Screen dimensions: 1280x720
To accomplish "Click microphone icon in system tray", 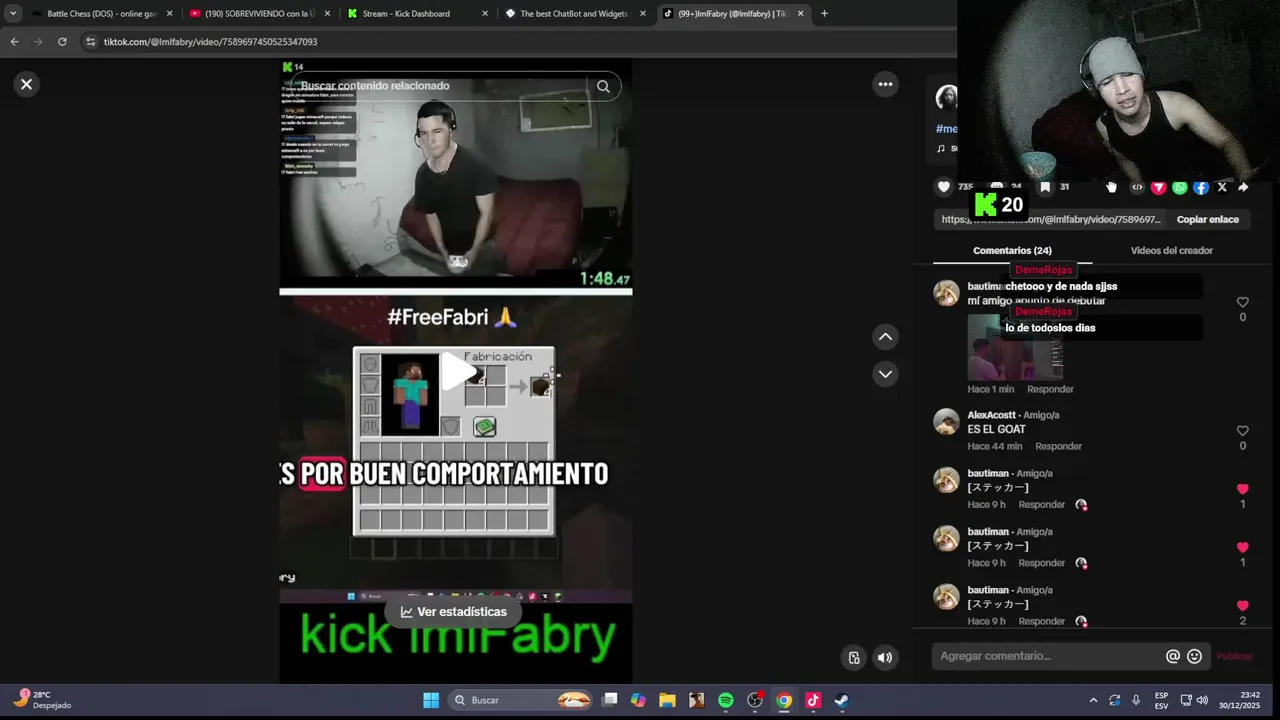I will pyautogui.click(x=1136, y=700).
